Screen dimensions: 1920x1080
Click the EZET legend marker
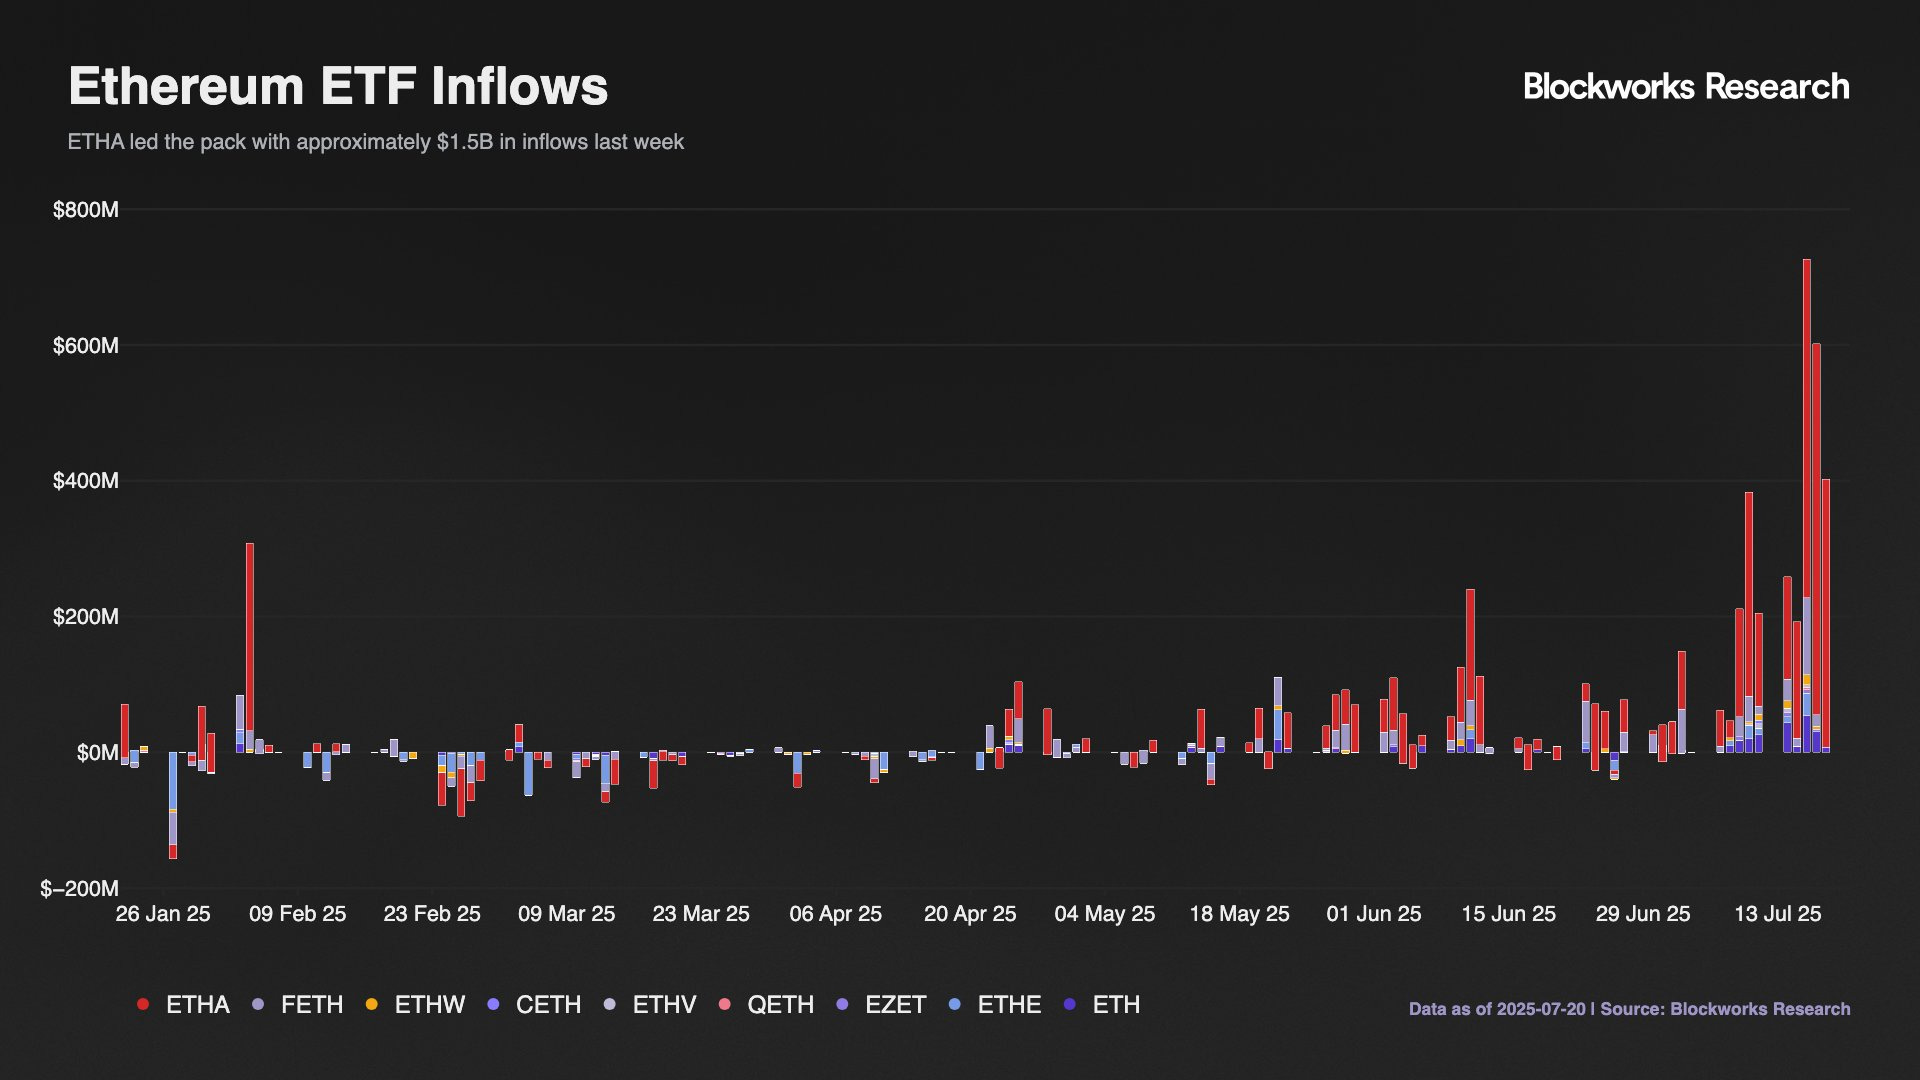tap(842, 1004)
